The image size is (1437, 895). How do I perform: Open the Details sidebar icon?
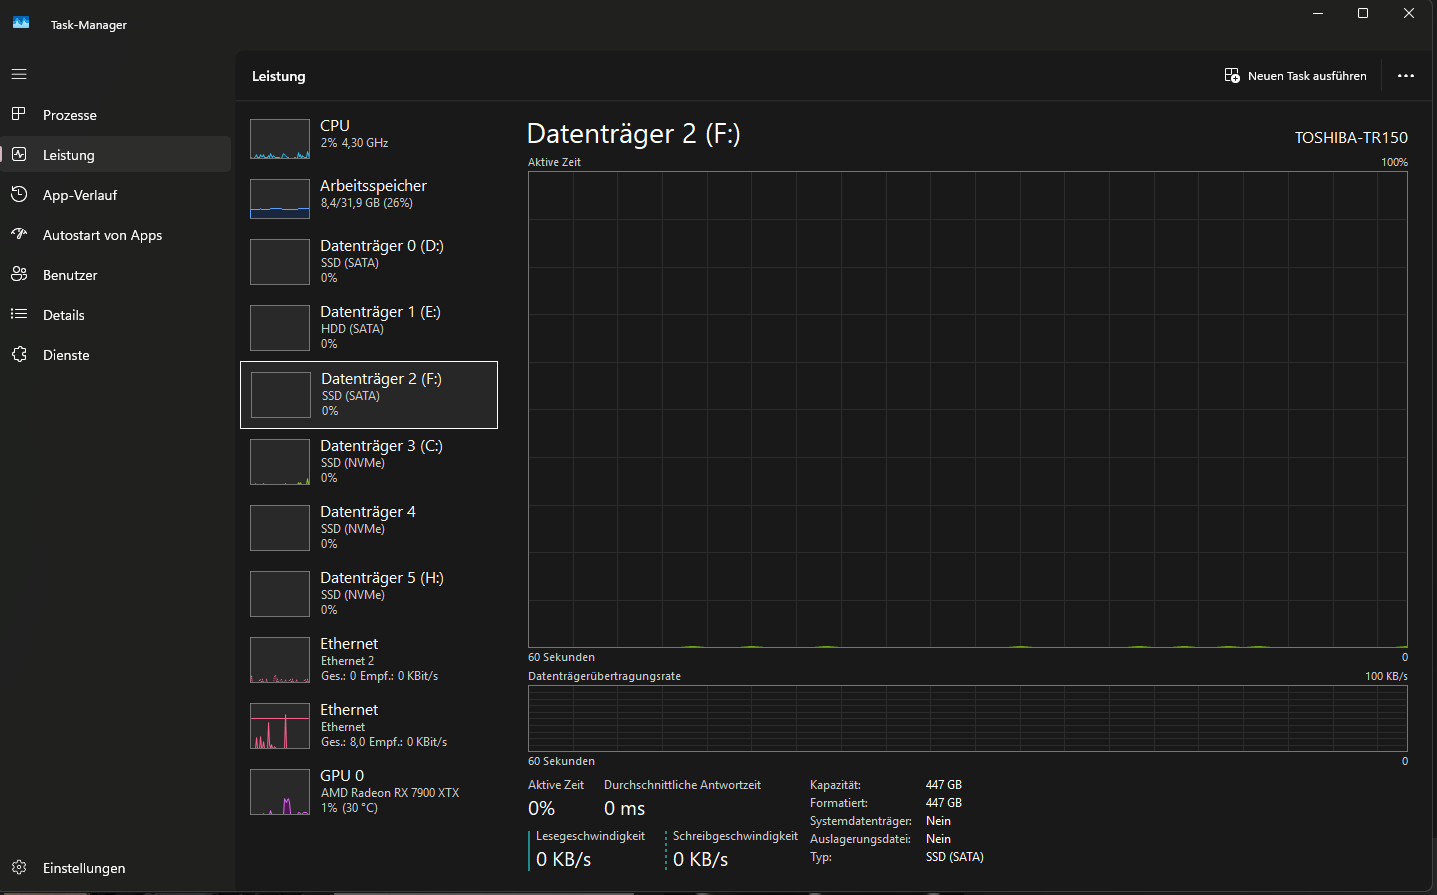click(x=18, y=314)
